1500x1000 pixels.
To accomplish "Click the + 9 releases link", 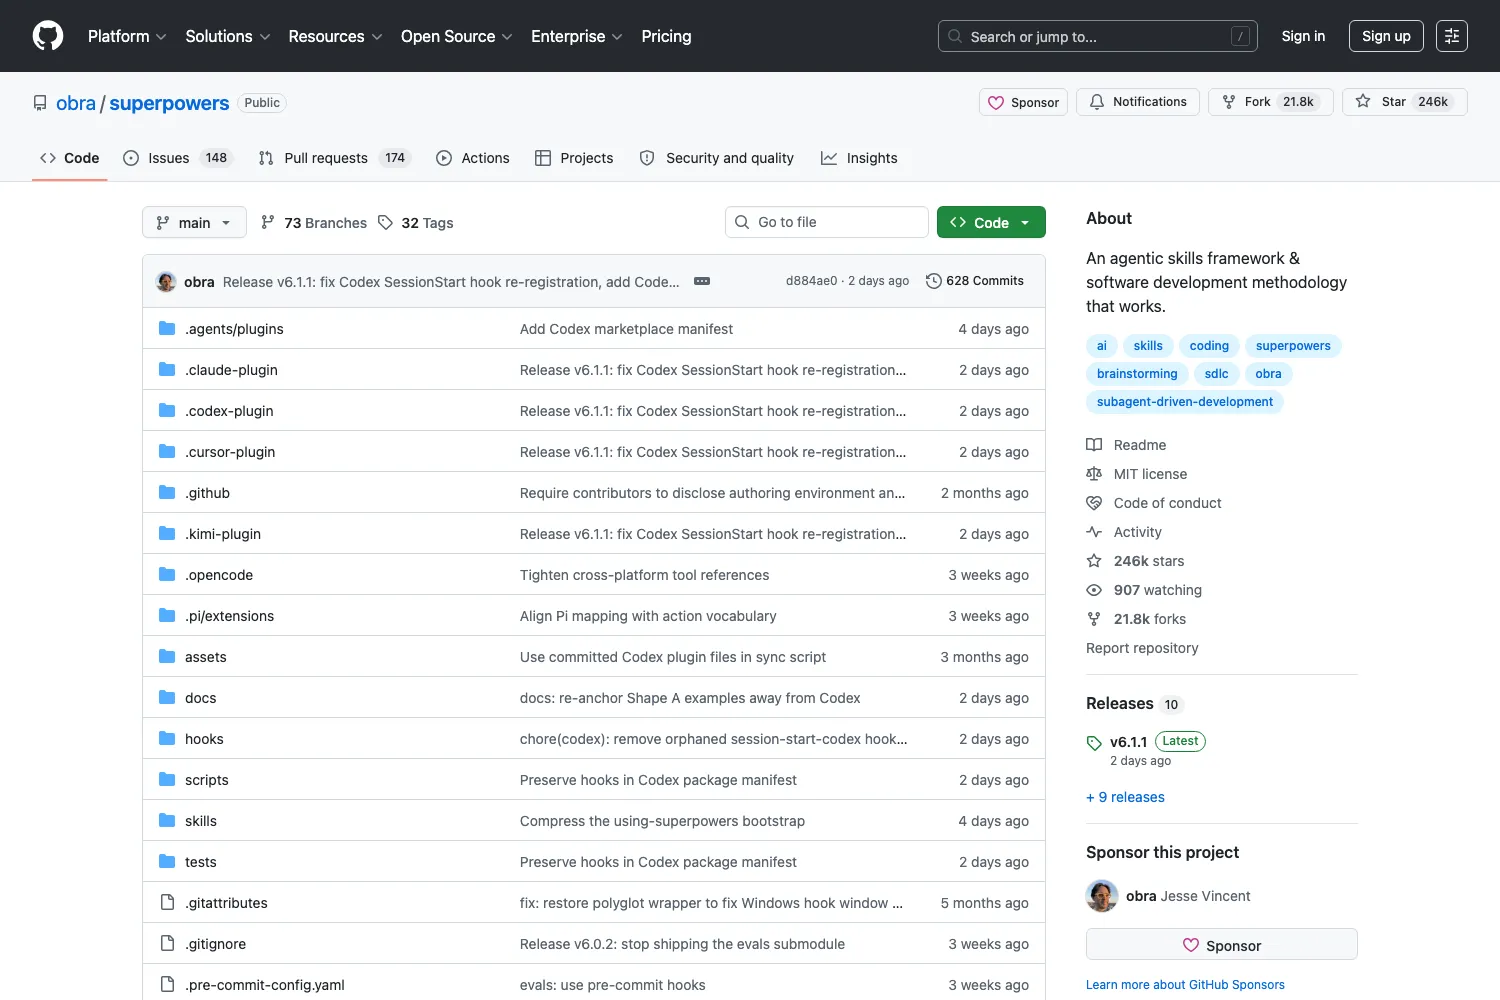I will pyautogui.click(x=1125, y=797).
